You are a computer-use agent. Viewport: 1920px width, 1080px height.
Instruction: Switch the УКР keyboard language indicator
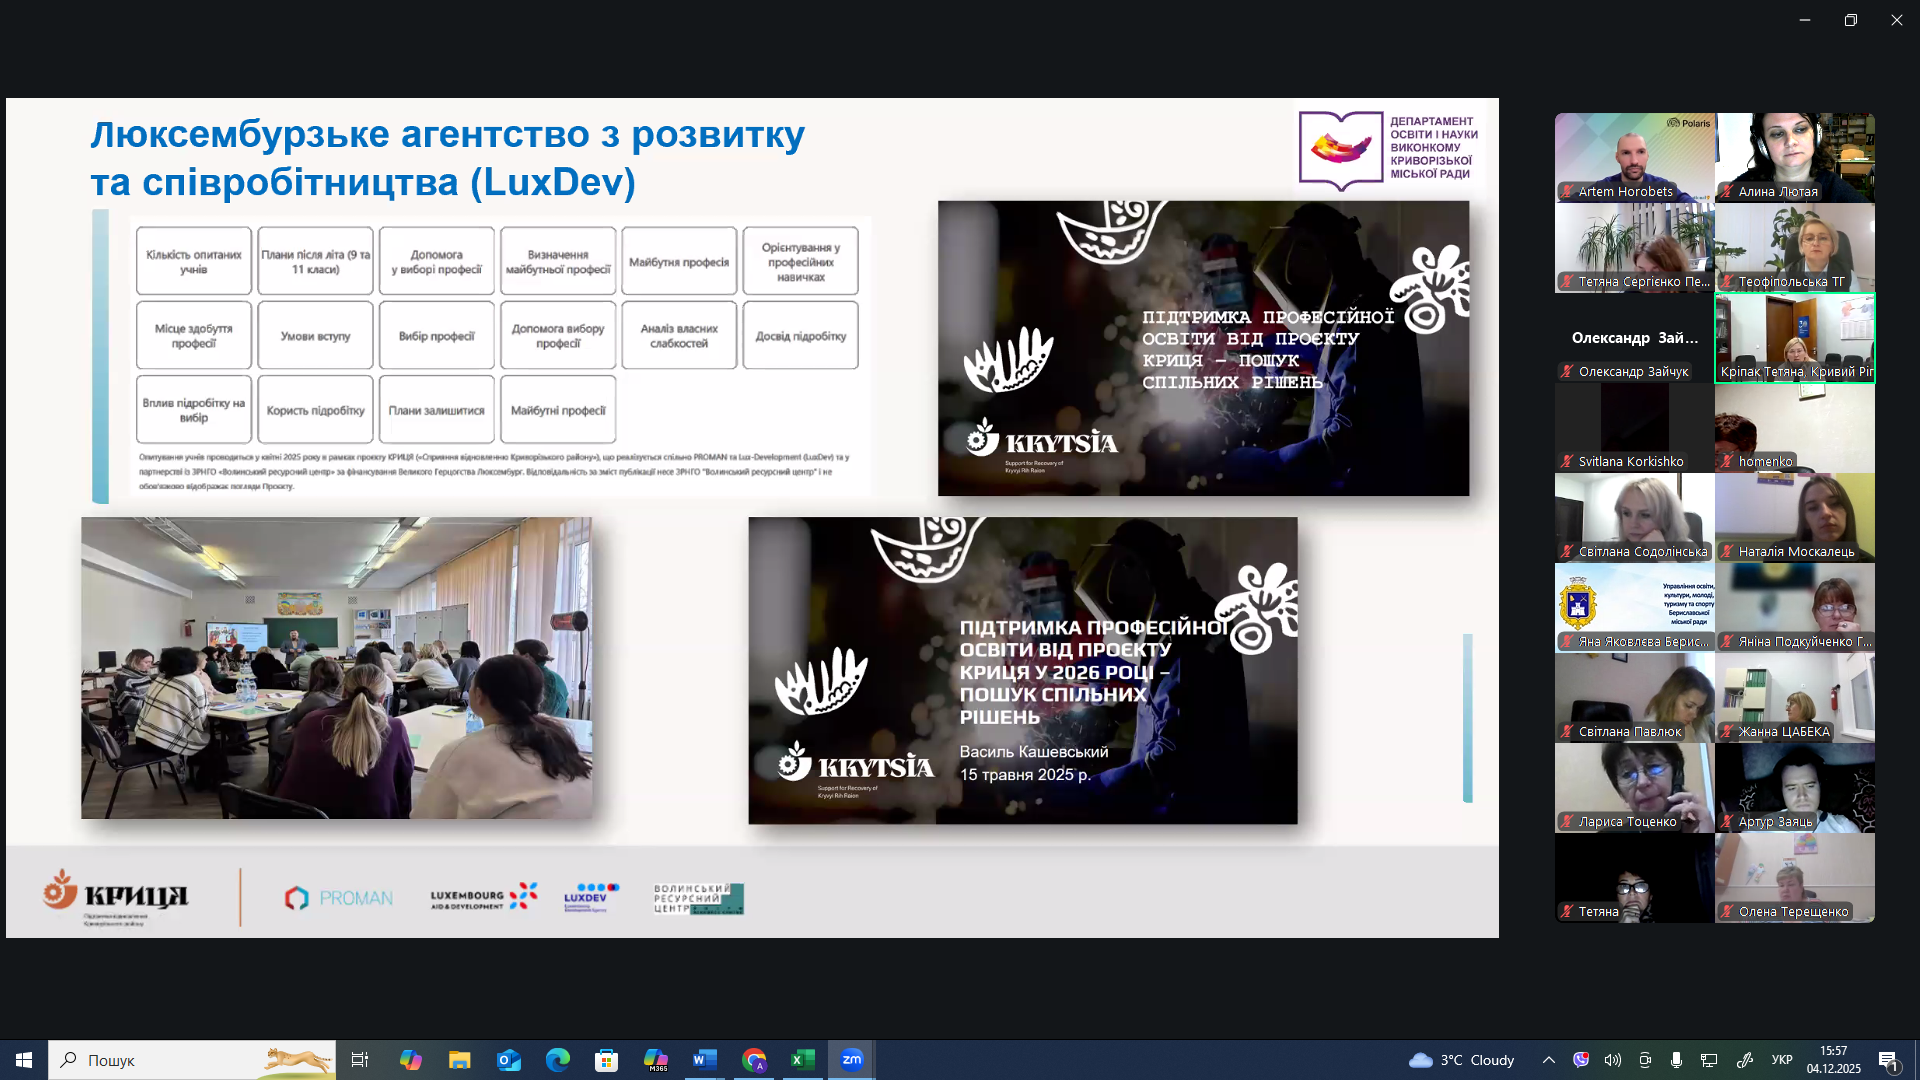(x=1782, y=1060)
